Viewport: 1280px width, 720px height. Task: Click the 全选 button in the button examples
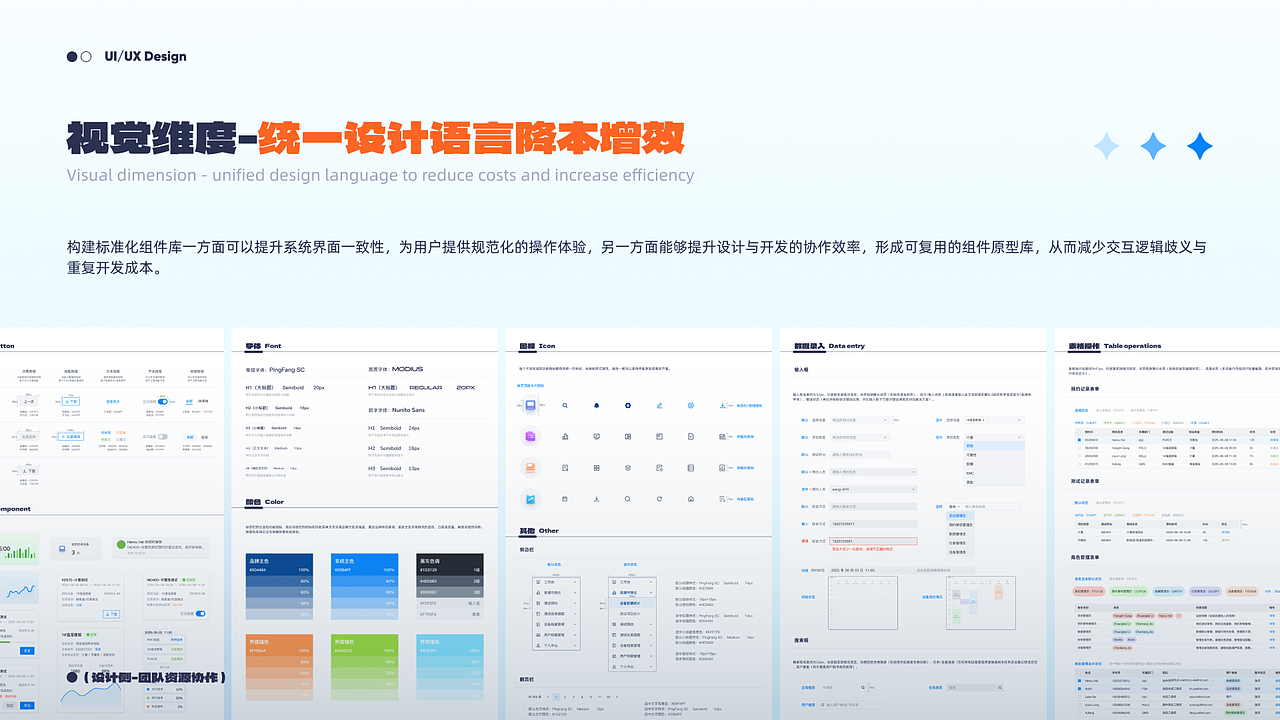(x=189, y=401)
